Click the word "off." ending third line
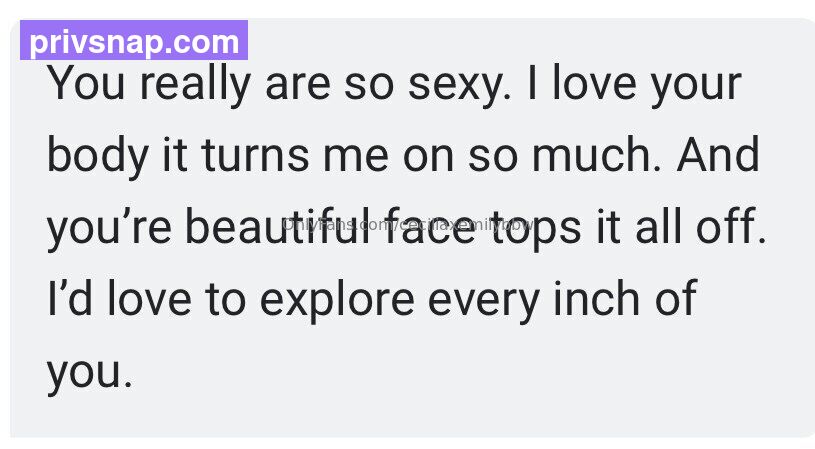The width and height of the screenshot is (815, 449). [x=731, y=226]
